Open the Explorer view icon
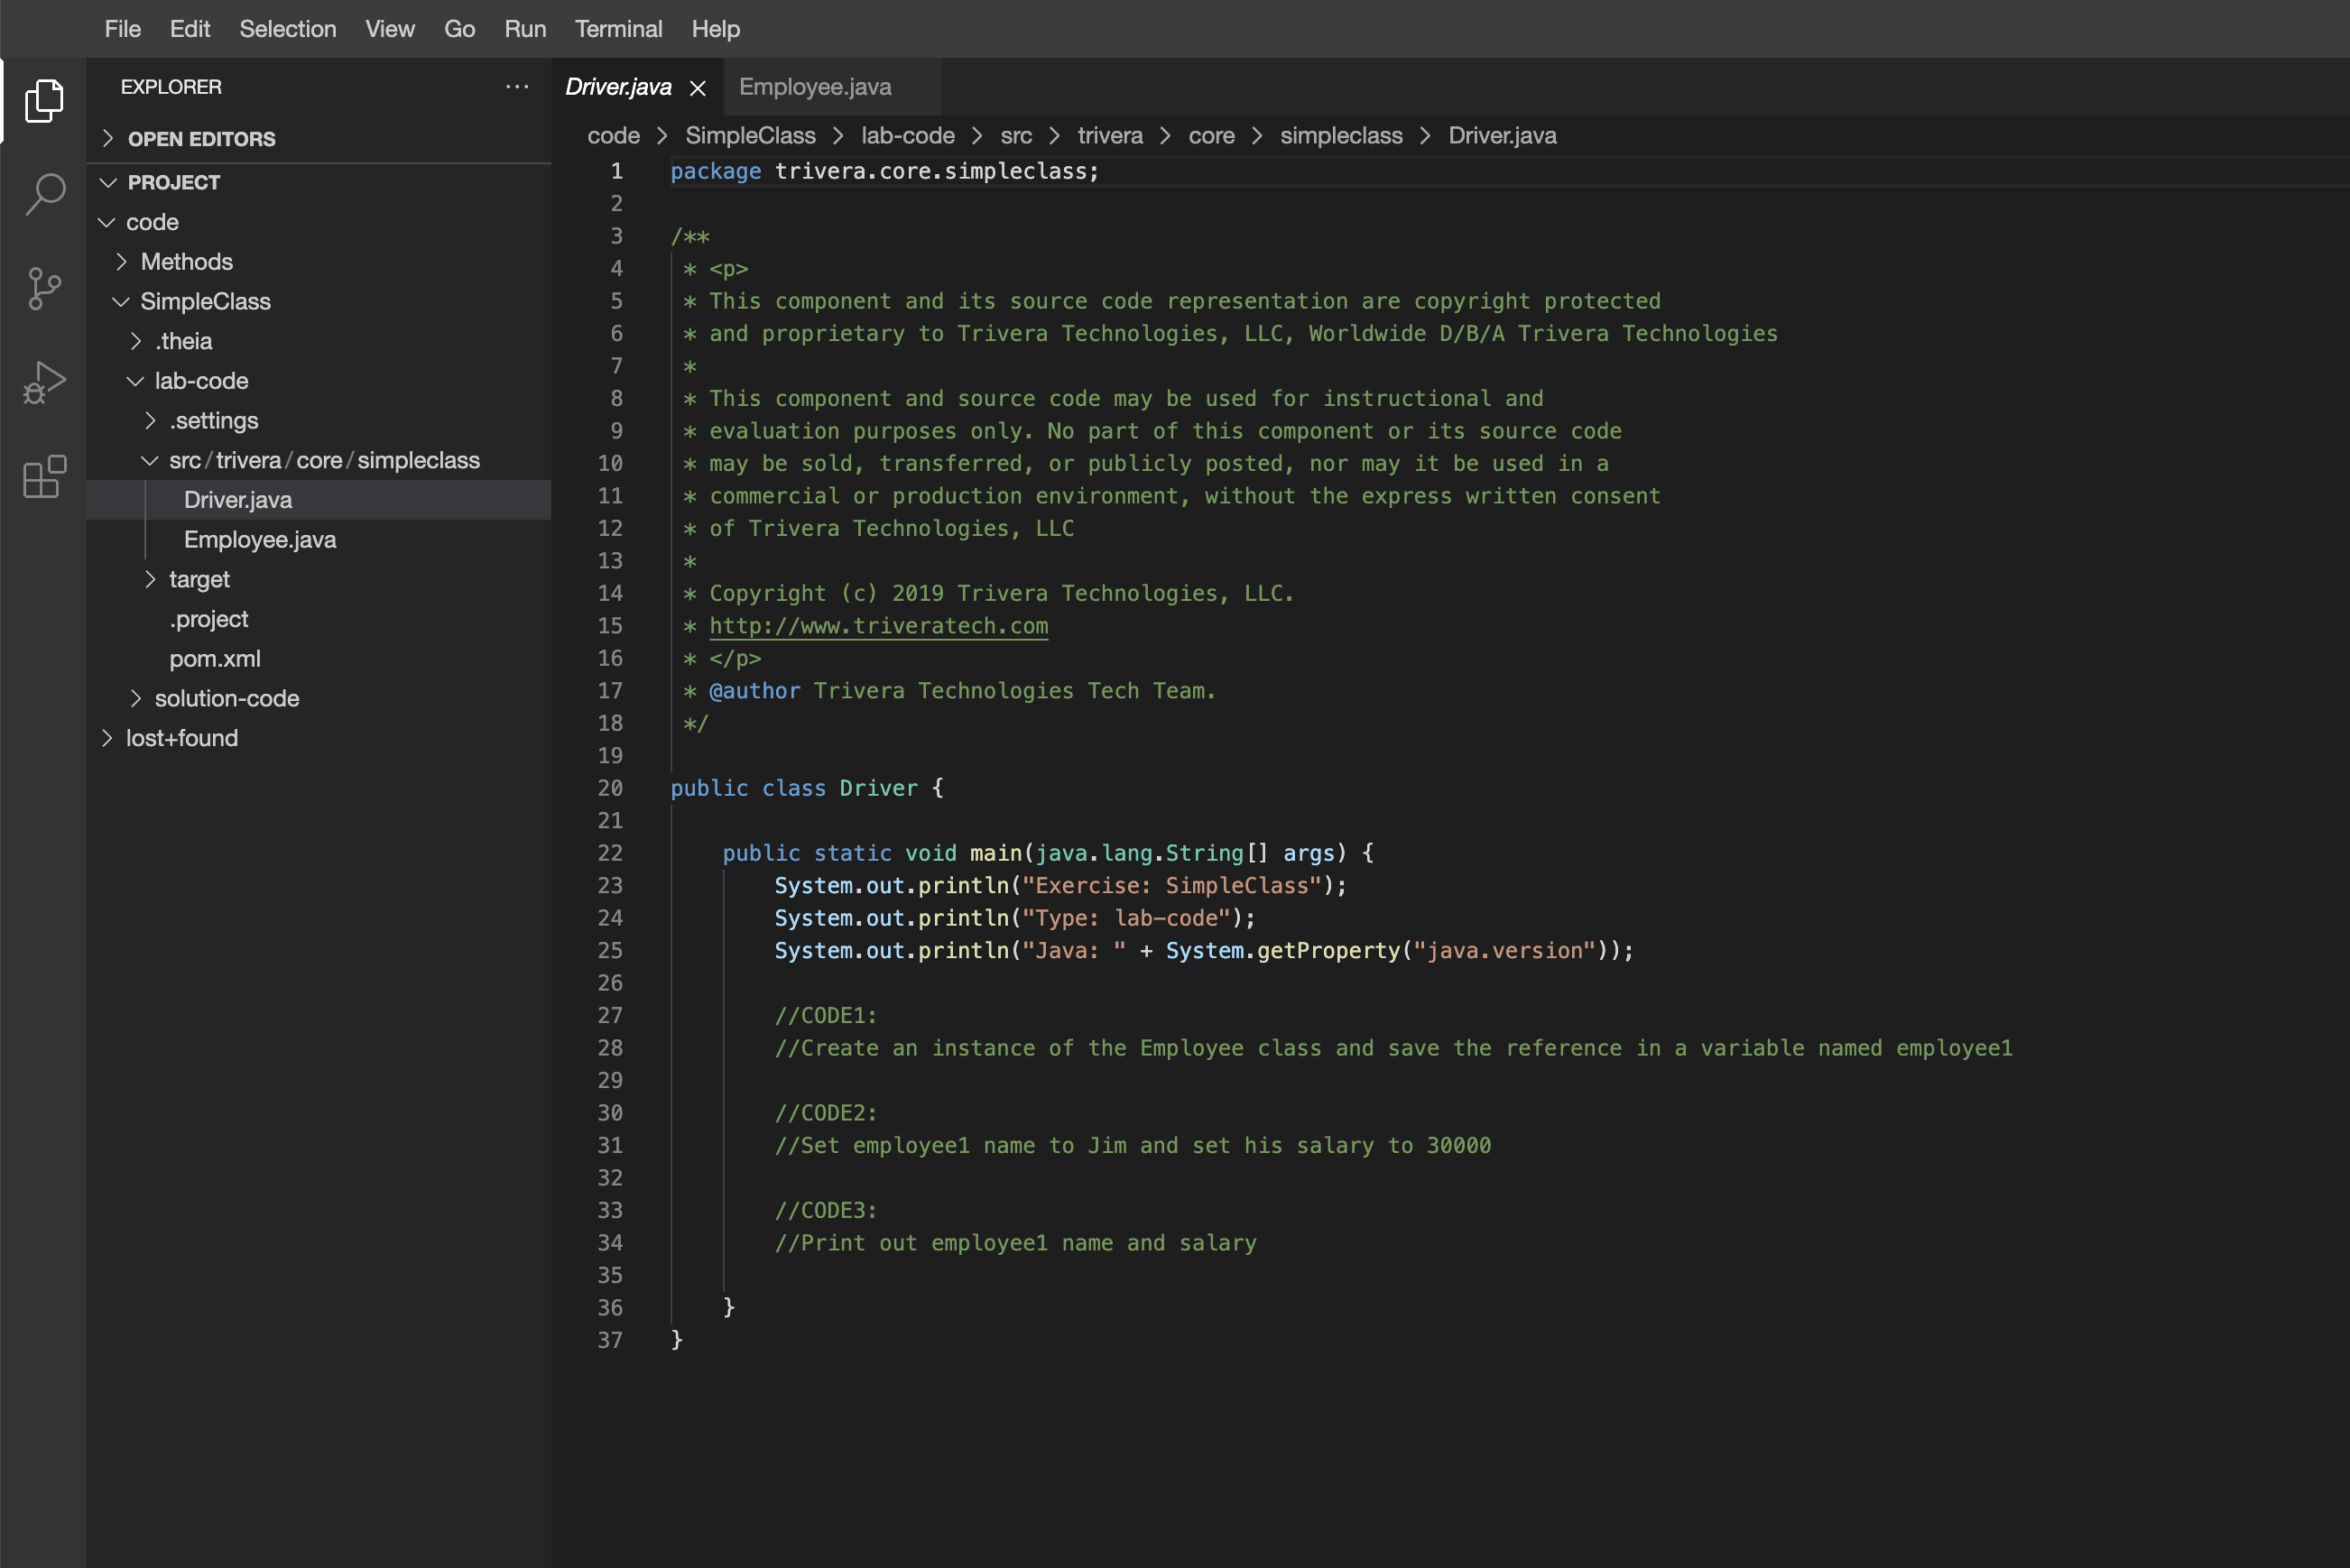This screenshot has width=2350, height=1568. point(44,100)
